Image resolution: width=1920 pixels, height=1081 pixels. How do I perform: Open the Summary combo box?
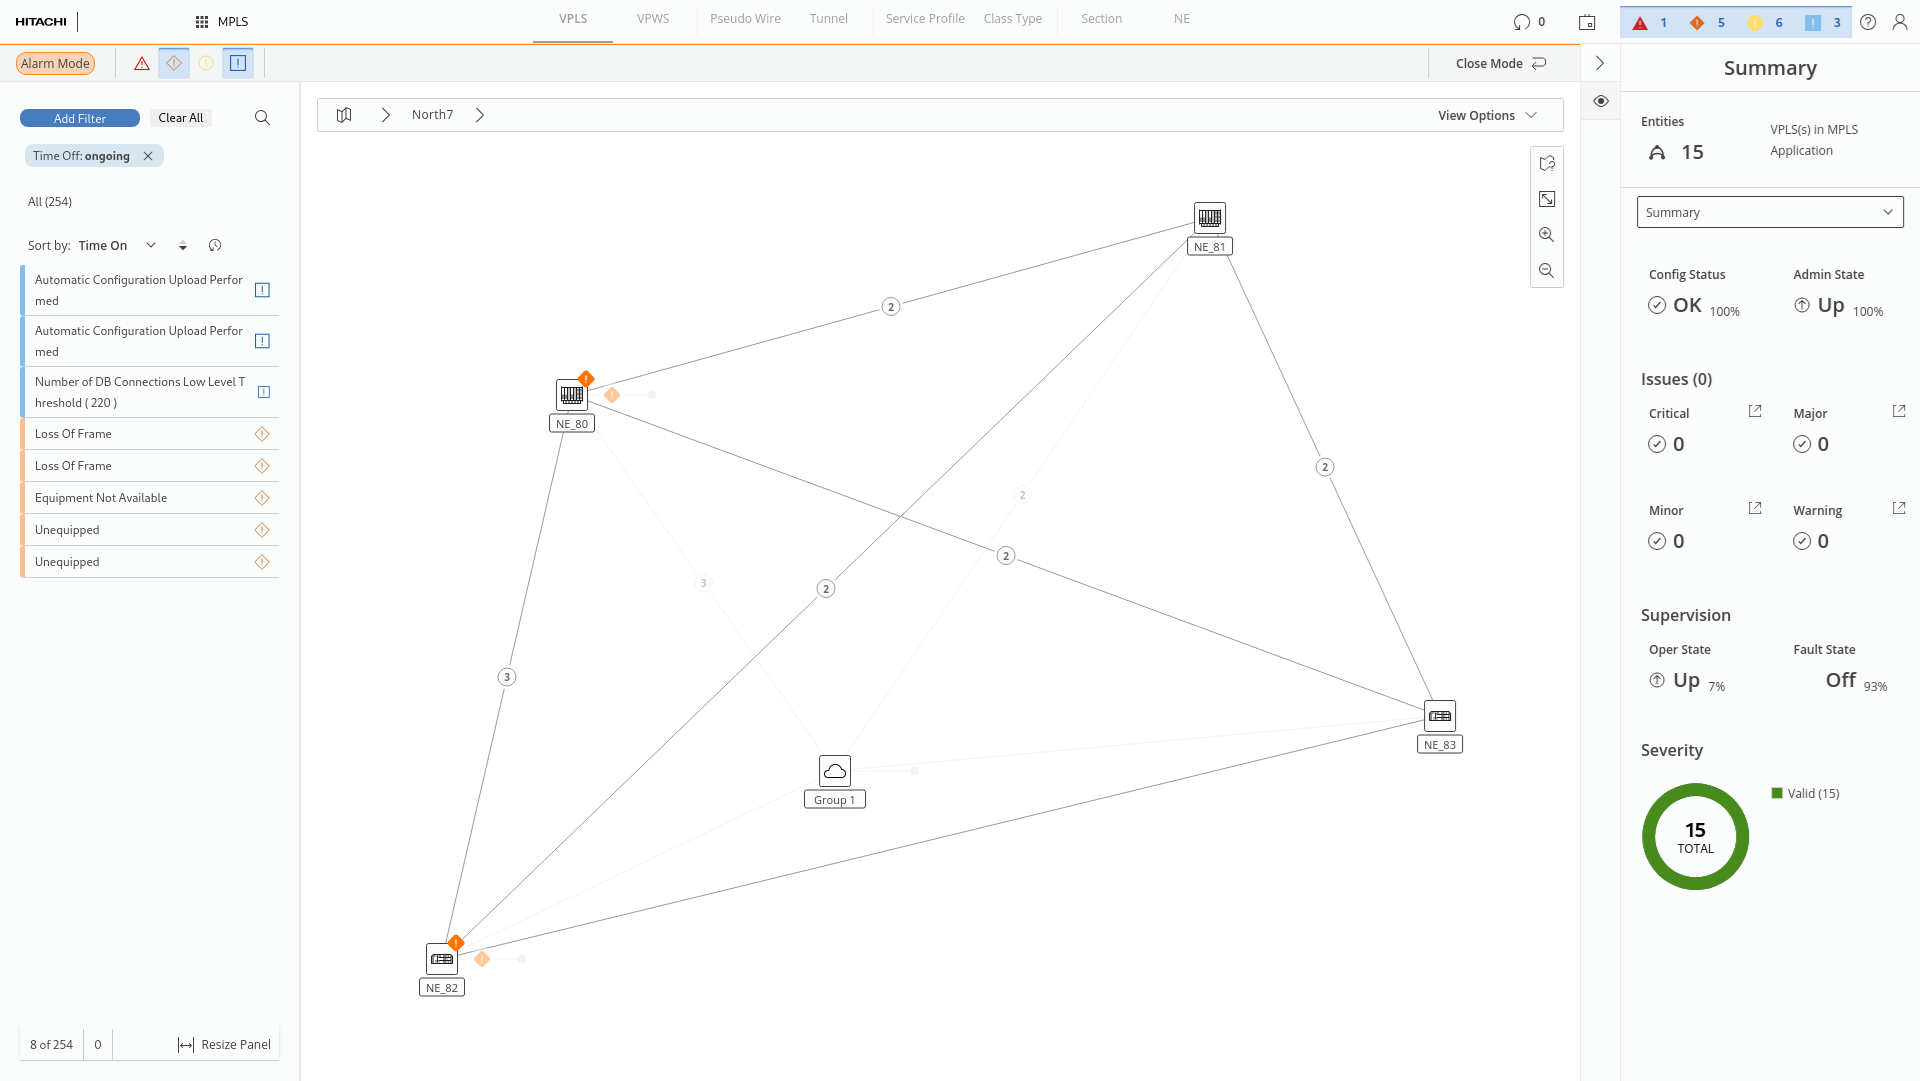[1769, 212]
